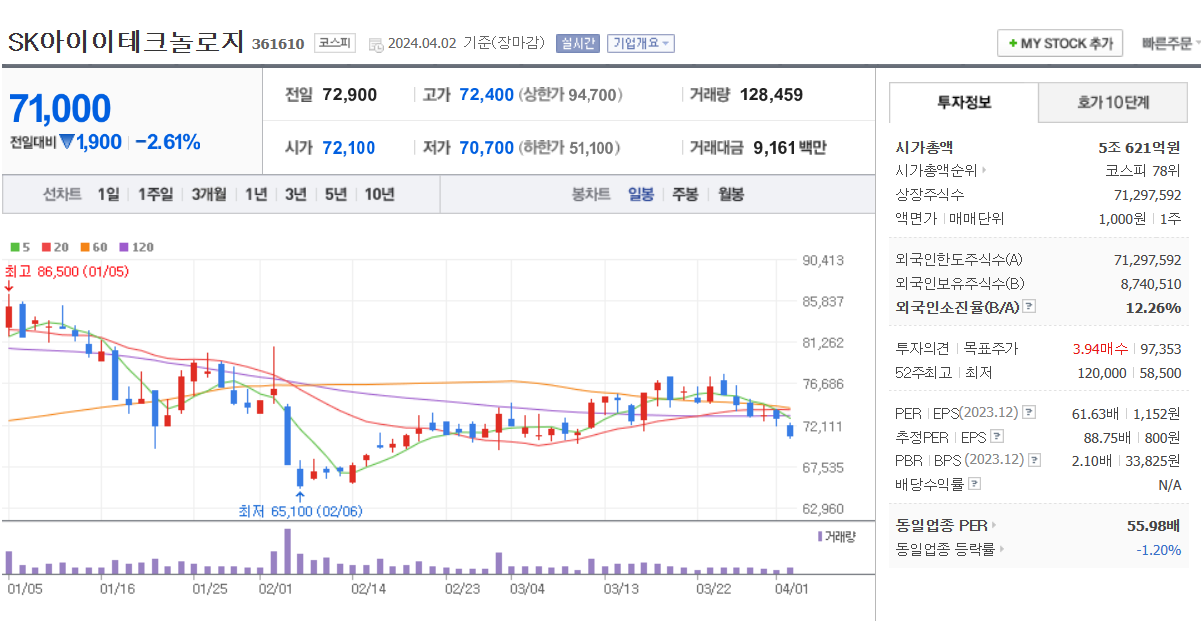Image resolution: width=1201 pixels, height=621 pixels.
Task: Click the 02/01 date label on chart axis
Action: pyautogui.click(x=274, y=589)
